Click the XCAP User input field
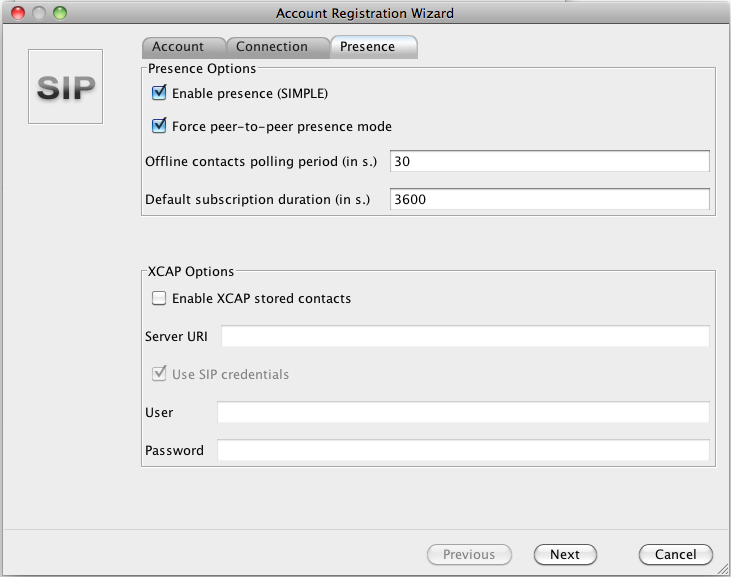Image resolution: width=731 pixels, height=577 pixels. pyautogui.click(x=463, y=412)
